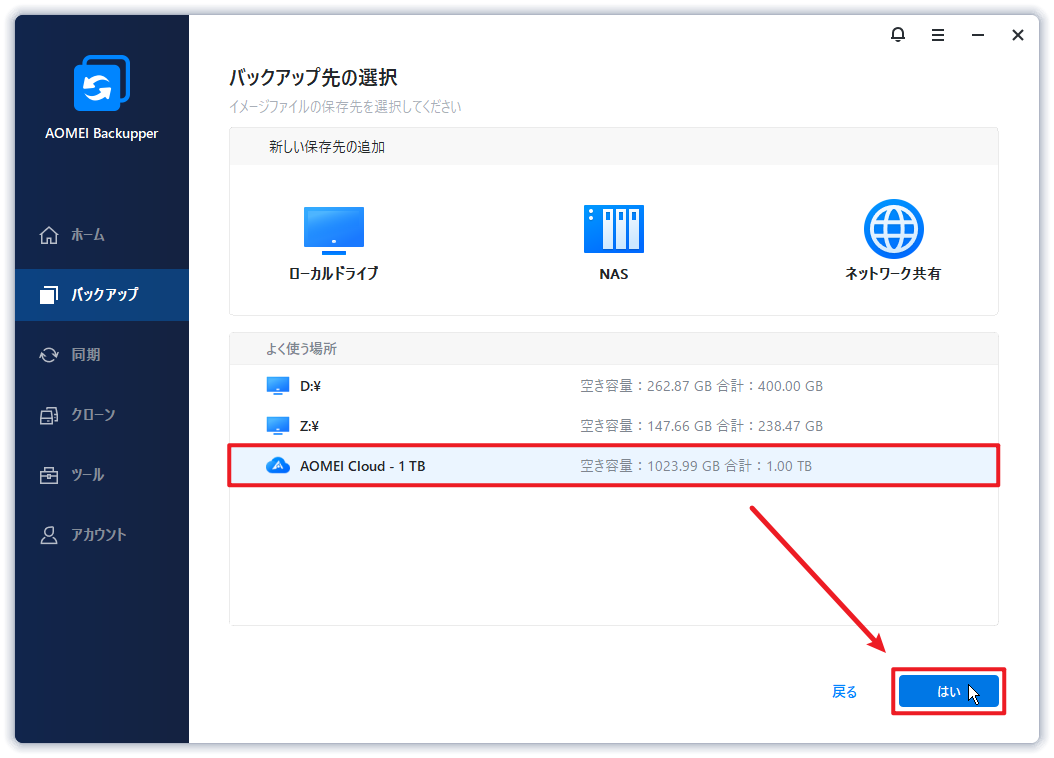This screenshot has height=758, width=1054.
Task: Select AOMEI Cloud - 1 TB destination
Action: pyautogui.click(x=614, y=466)
